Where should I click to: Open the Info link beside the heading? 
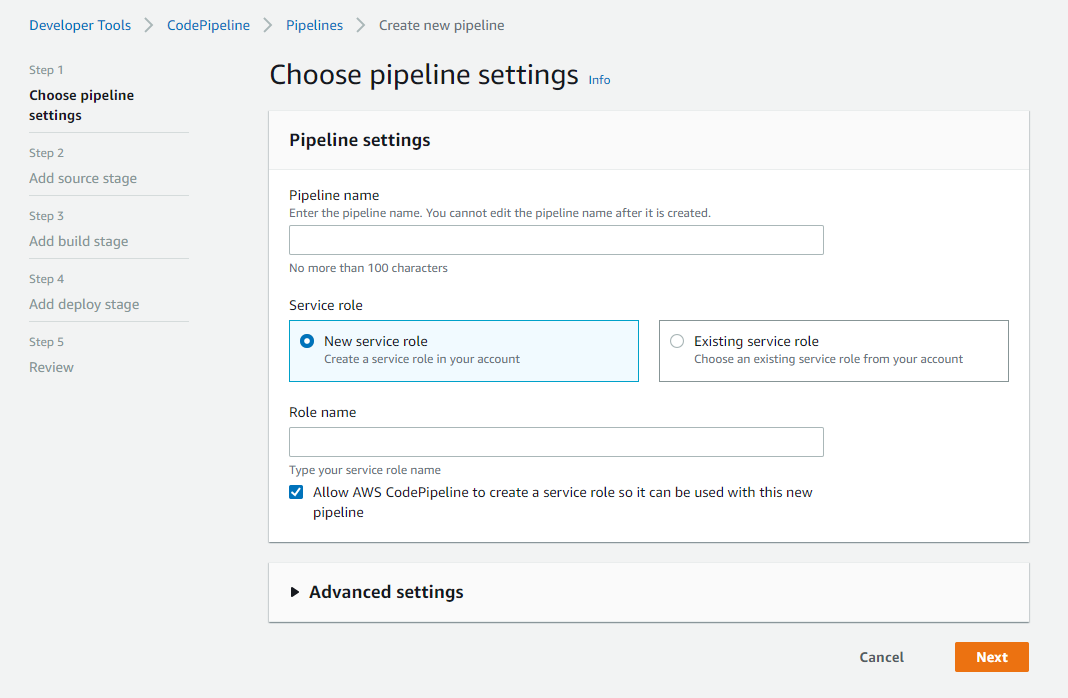pos(599,80)
